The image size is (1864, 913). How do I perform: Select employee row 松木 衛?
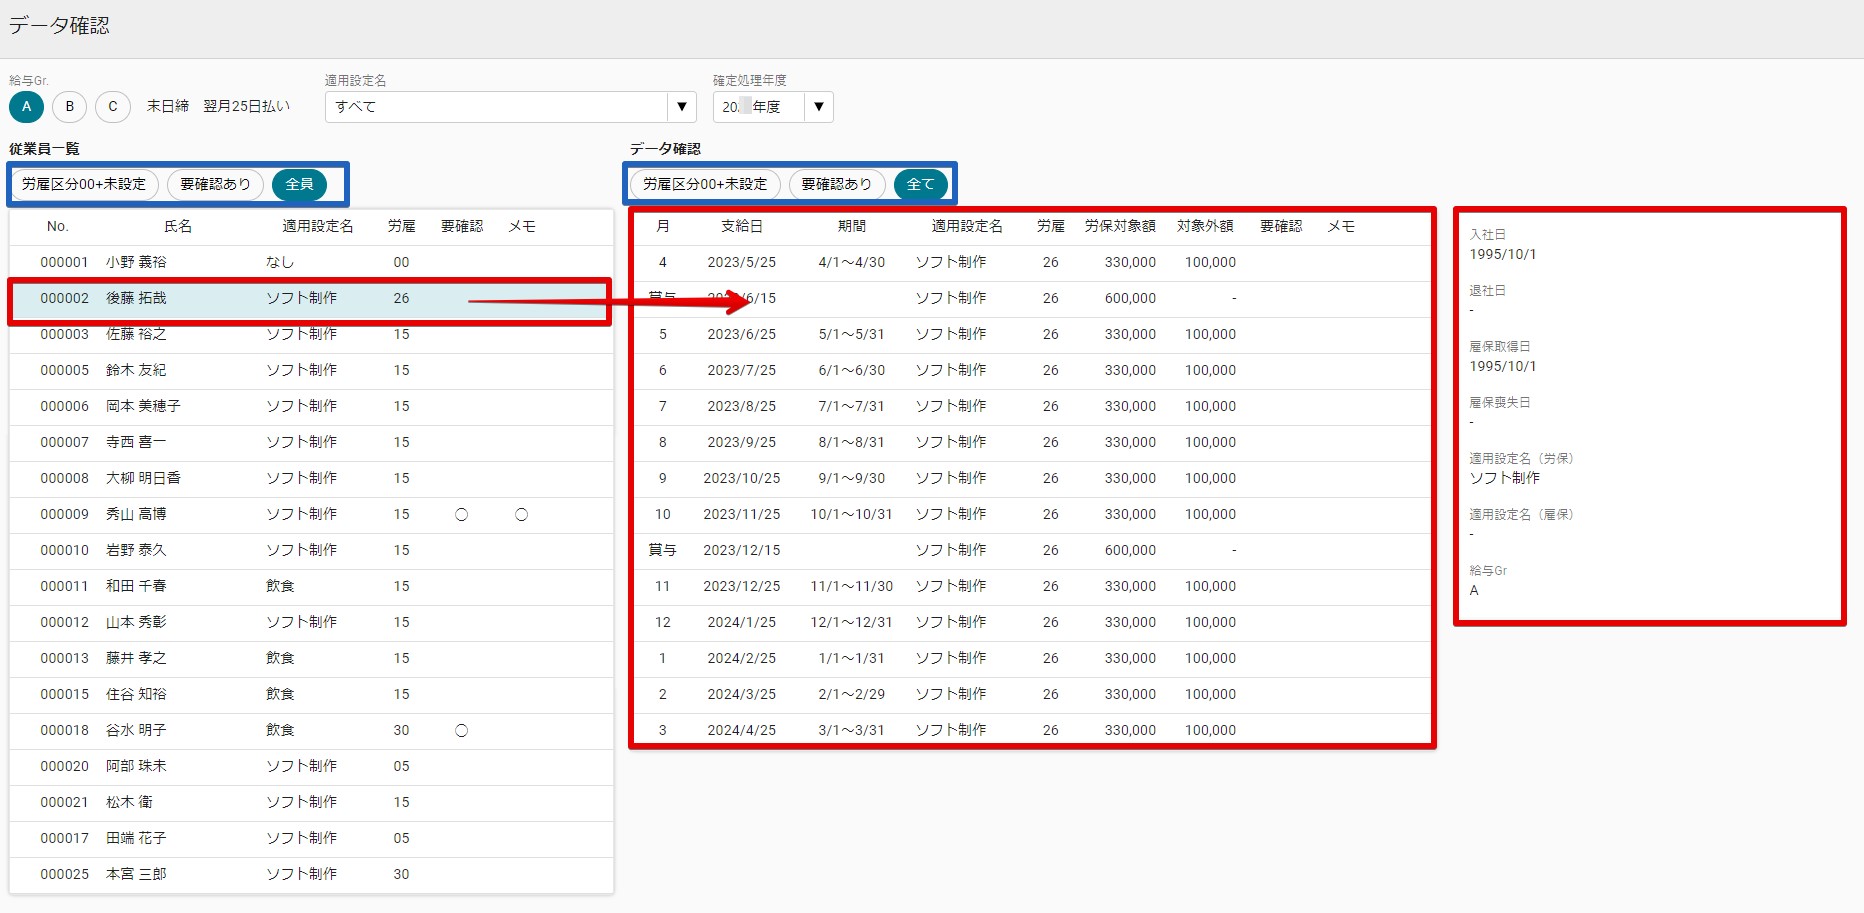311,802
